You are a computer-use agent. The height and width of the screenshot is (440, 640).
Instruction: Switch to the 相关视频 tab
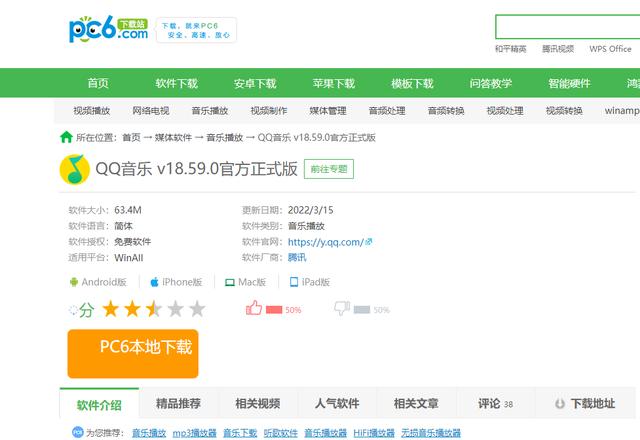pos(258,404)
